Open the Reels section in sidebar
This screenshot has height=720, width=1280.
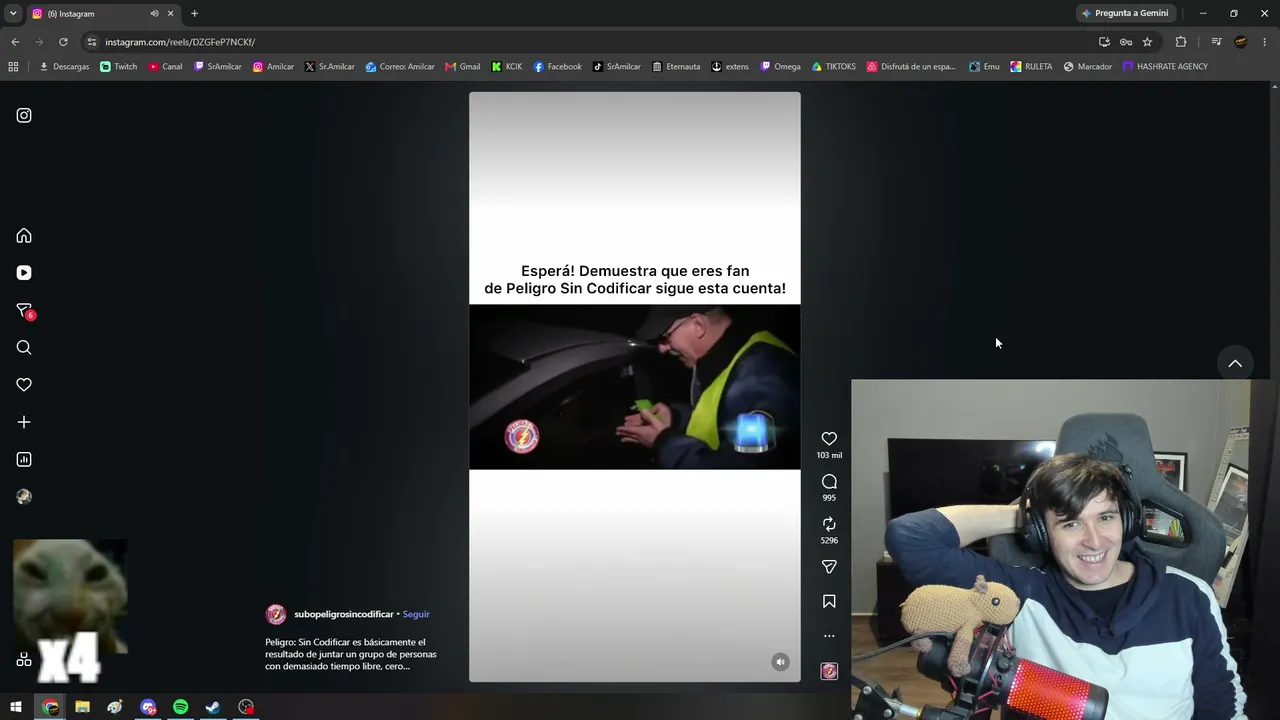point(24,273)
